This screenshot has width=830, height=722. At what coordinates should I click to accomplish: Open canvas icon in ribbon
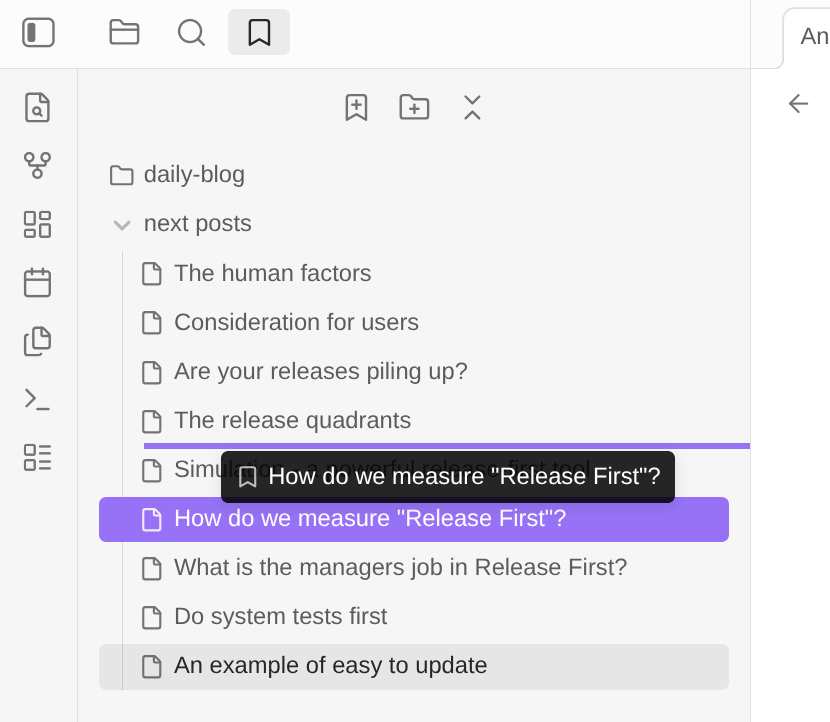(37, 224)
